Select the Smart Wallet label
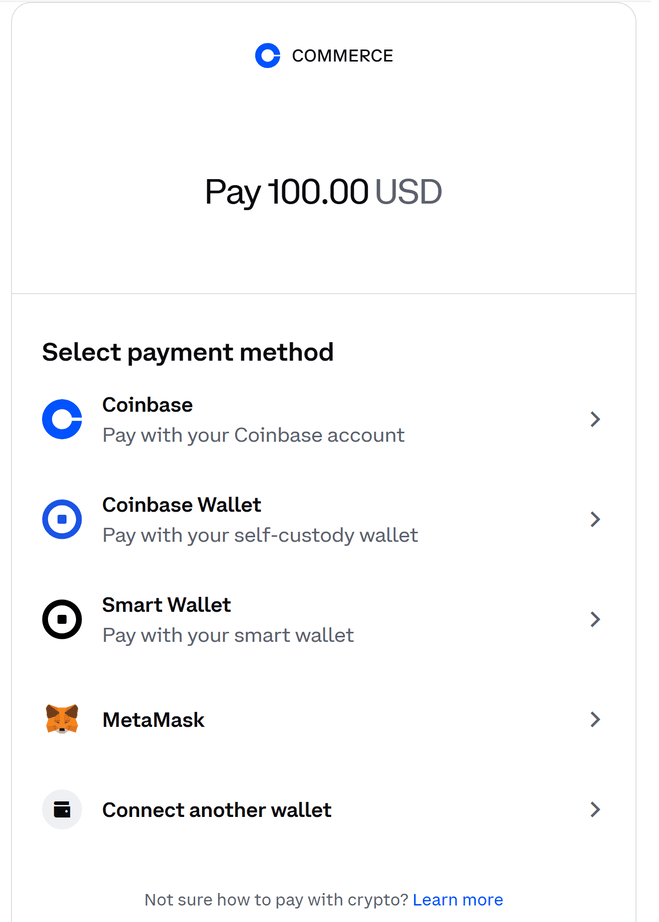This screenshot has width=659, height=922. (166, 605)
